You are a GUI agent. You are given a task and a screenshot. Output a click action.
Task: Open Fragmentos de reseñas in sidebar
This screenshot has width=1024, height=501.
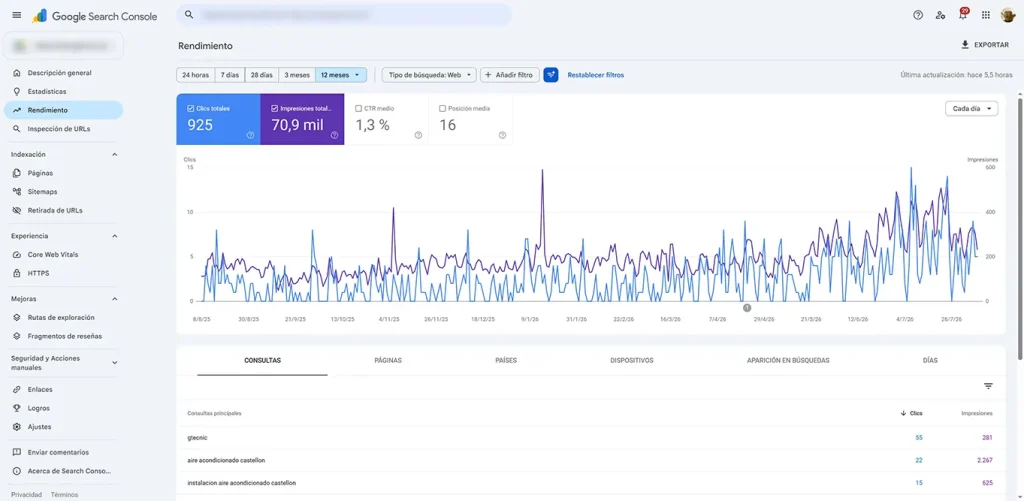tap(63, 336)
